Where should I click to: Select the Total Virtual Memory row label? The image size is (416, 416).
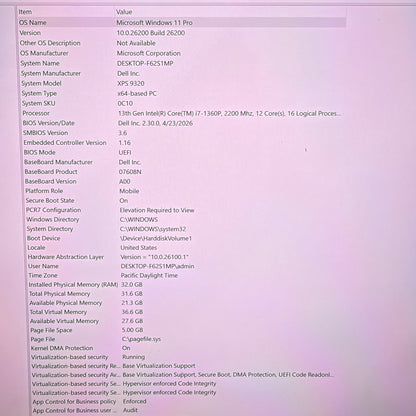58,312
